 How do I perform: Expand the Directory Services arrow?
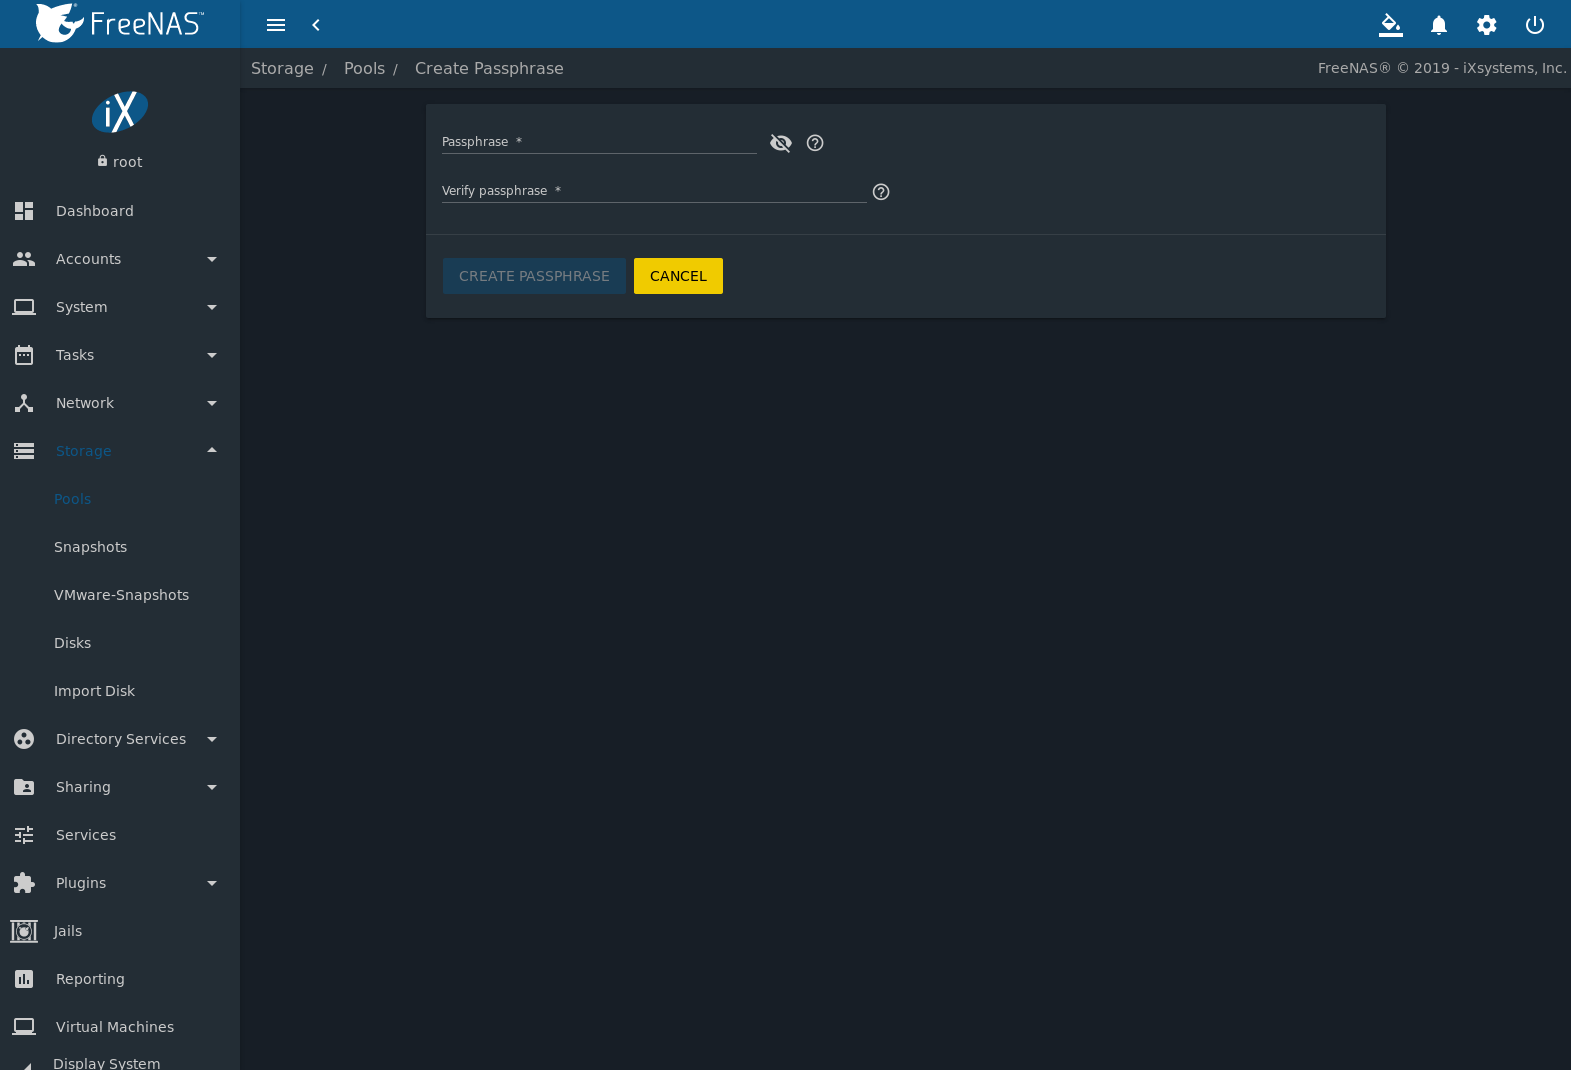(x=212, y=739)
